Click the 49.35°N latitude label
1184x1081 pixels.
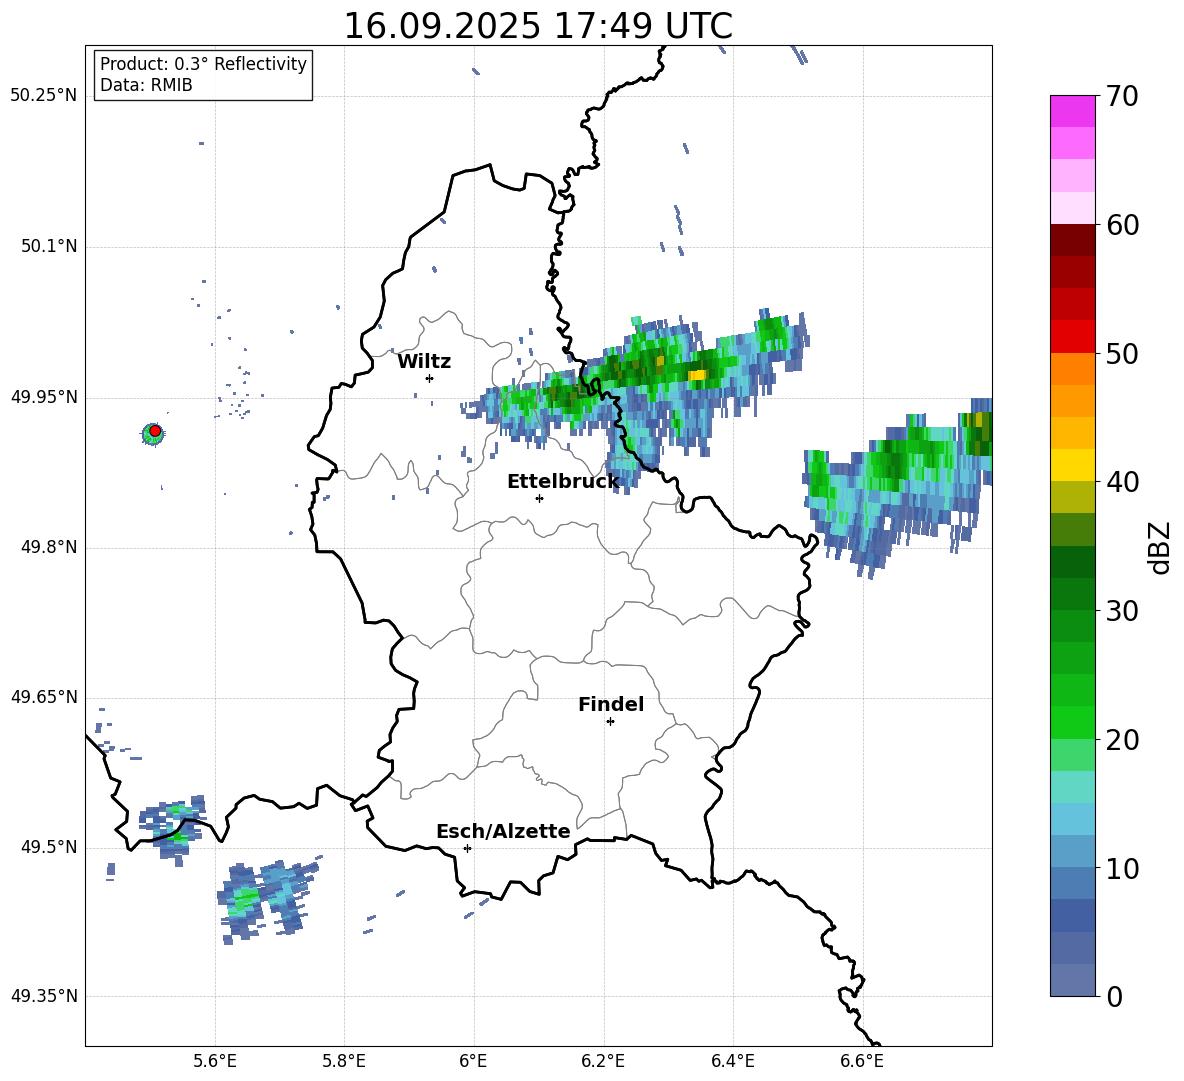44,996
